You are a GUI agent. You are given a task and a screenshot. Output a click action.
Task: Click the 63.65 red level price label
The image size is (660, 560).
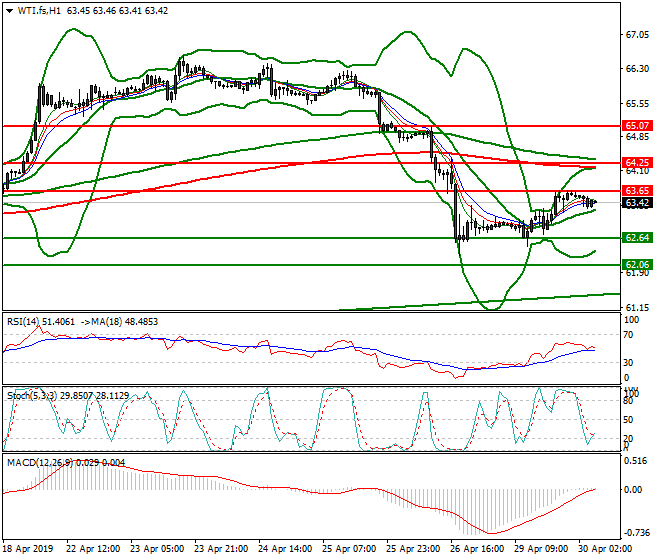(637, 191)
